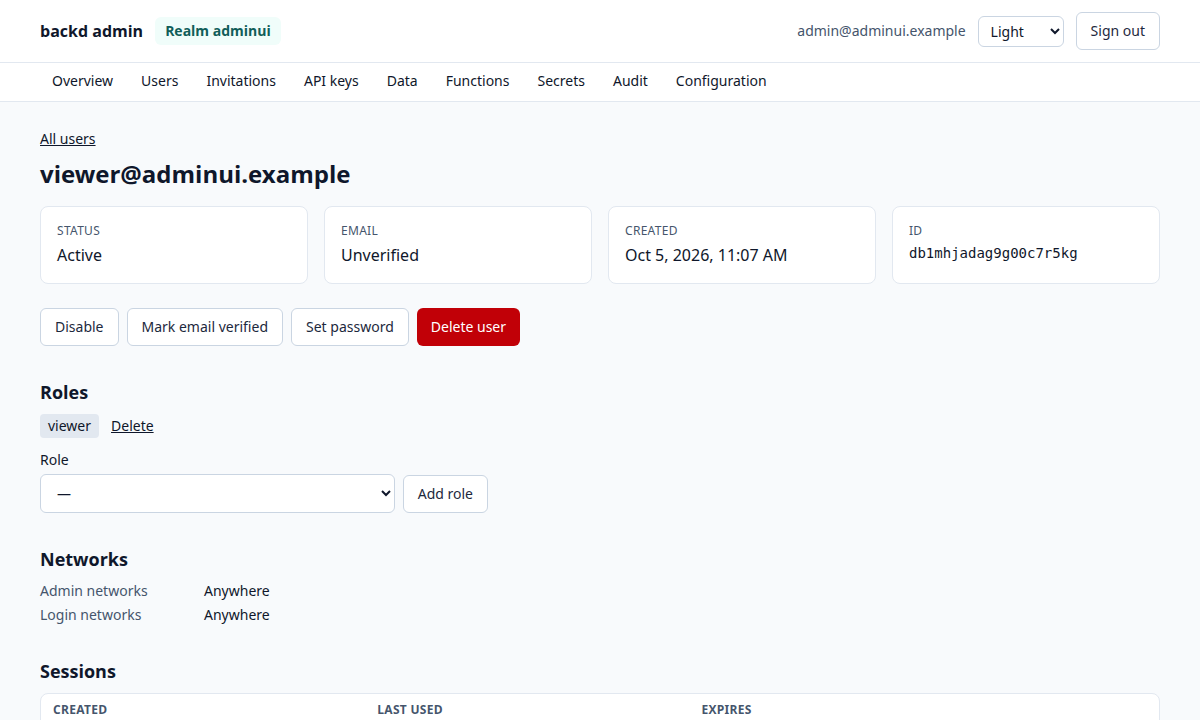Go to the Users tab
1200x720 pixels.
(x=160, y=81)
